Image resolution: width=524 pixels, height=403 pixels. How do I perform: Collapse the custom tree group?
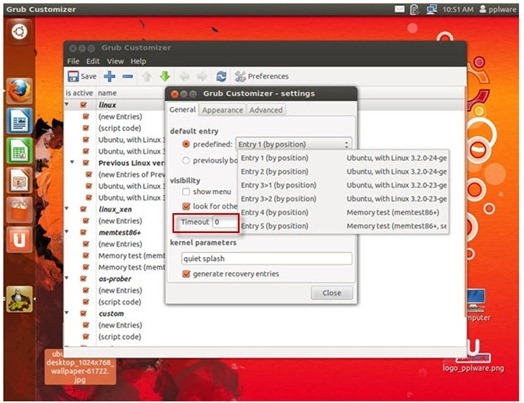[67, 312]
